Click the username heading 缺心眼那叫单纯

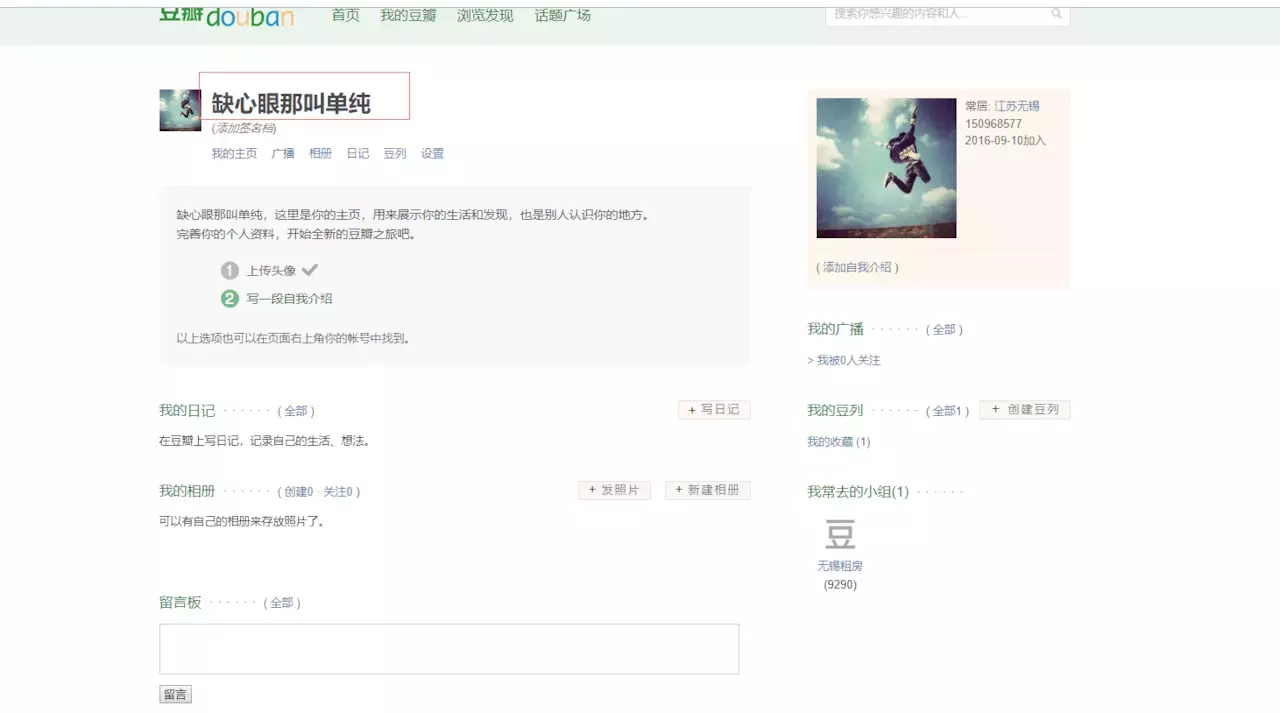tap(291, 103)
